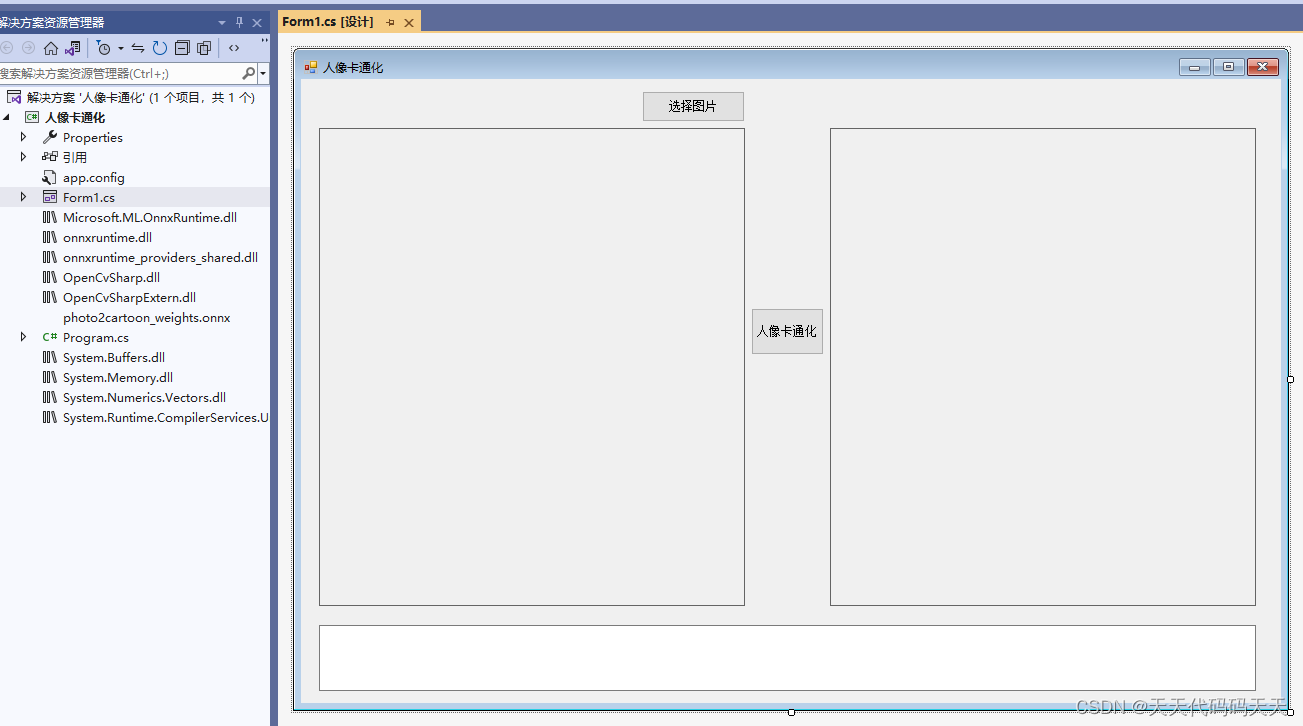
Task: Select Program.cs file
Action: [x=96, y=337]
